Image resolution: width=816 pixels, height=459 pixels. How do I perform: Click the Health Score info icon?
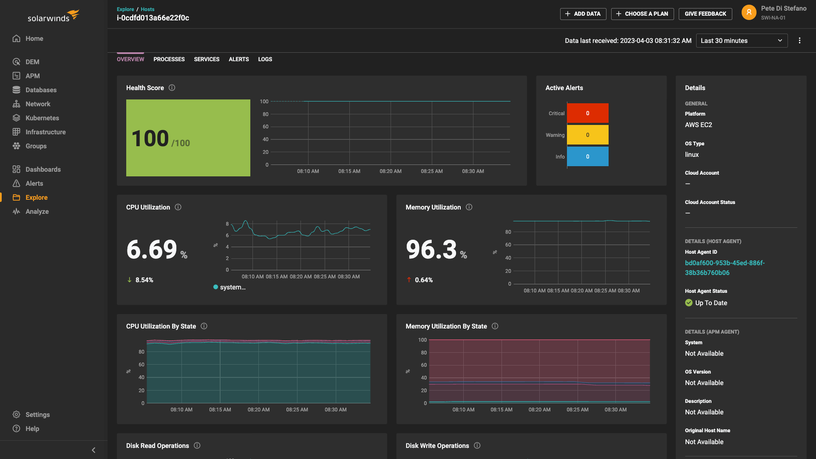point(172,88)
